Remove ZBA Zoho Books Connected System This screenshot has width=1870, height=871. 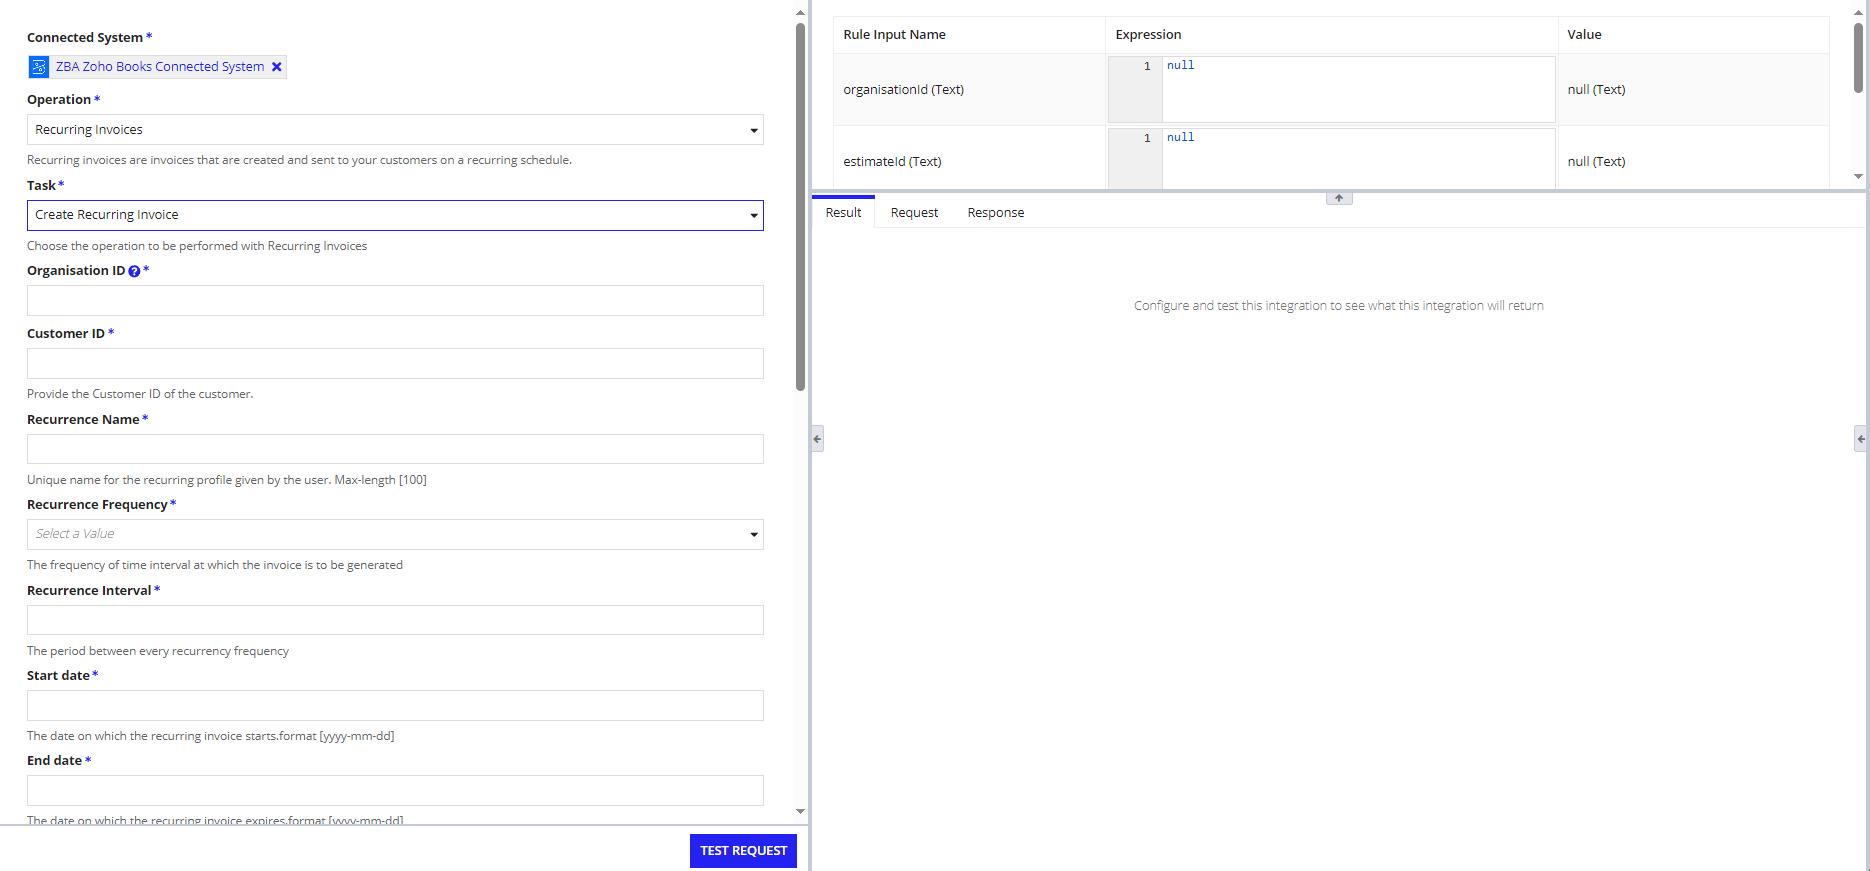pyautogui.click(x=277, y=67)
